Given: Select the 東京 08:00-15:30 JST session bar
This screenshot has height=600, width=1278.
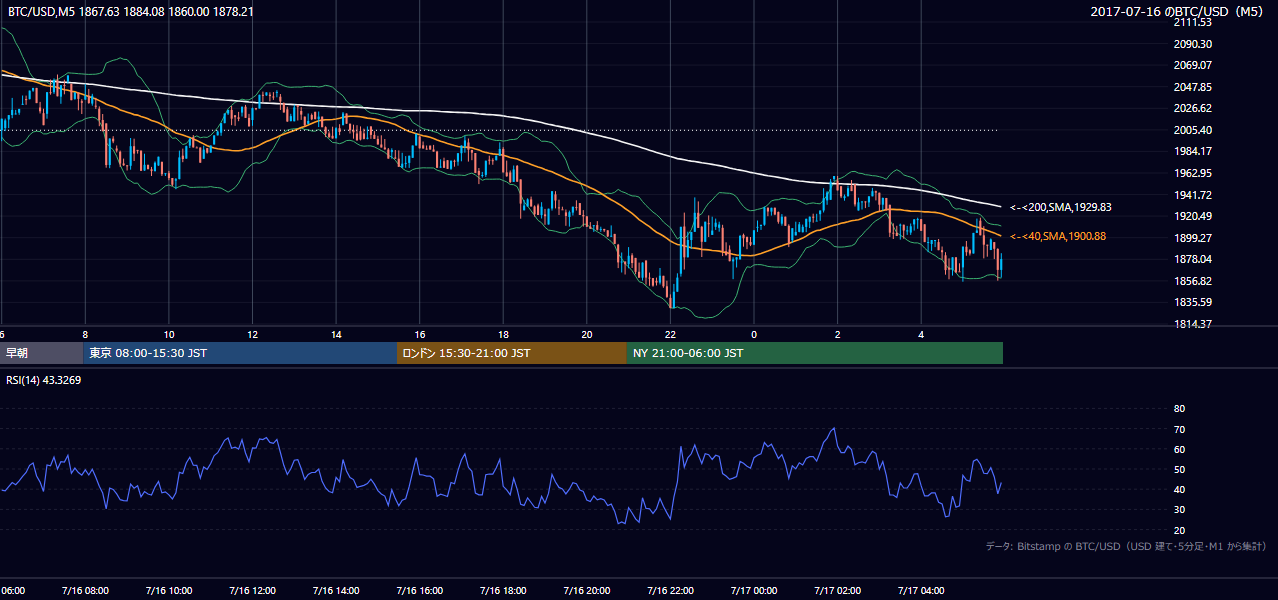Looking at the screenshot, I should (240, 353).
